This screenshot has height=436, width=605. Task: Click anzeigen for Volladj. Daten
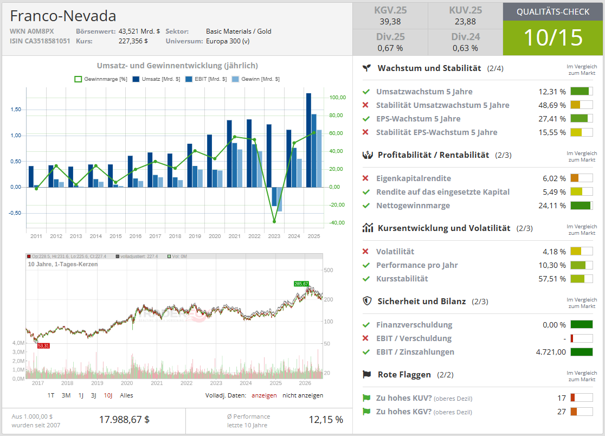tap(264, 395)
